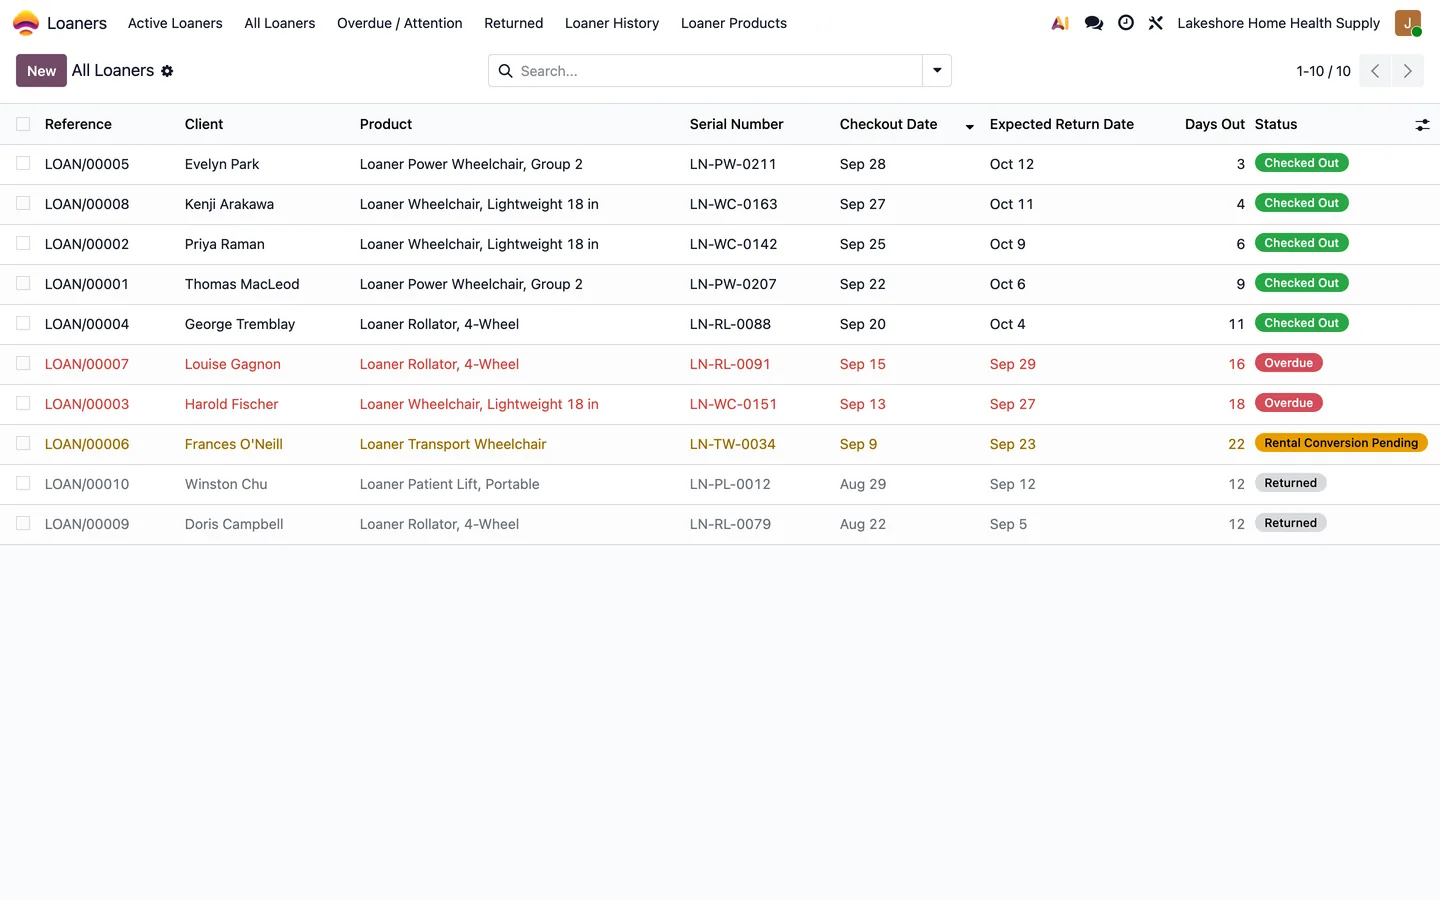Viewport: 1440px width, 900px height.
Task: Open the user avatar menu
Action: [1408, 23]
